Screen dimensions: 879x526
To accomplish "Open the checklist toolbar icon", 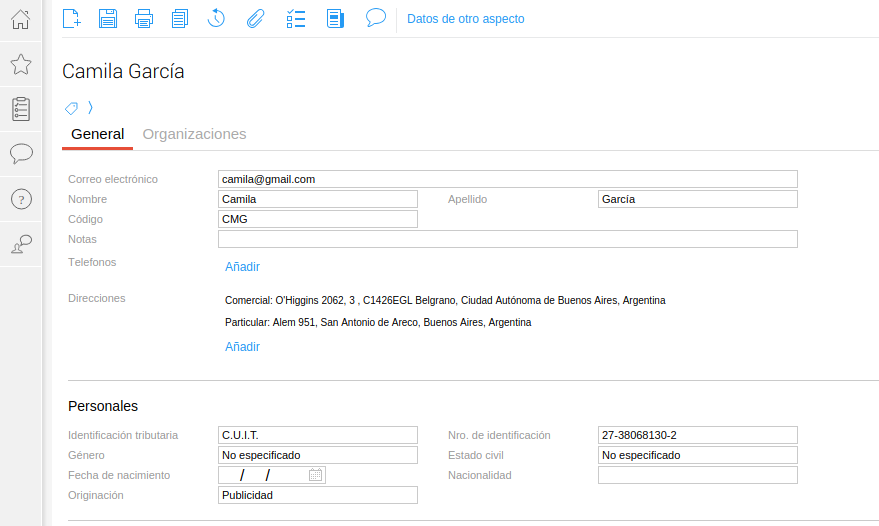I will 295,19.
